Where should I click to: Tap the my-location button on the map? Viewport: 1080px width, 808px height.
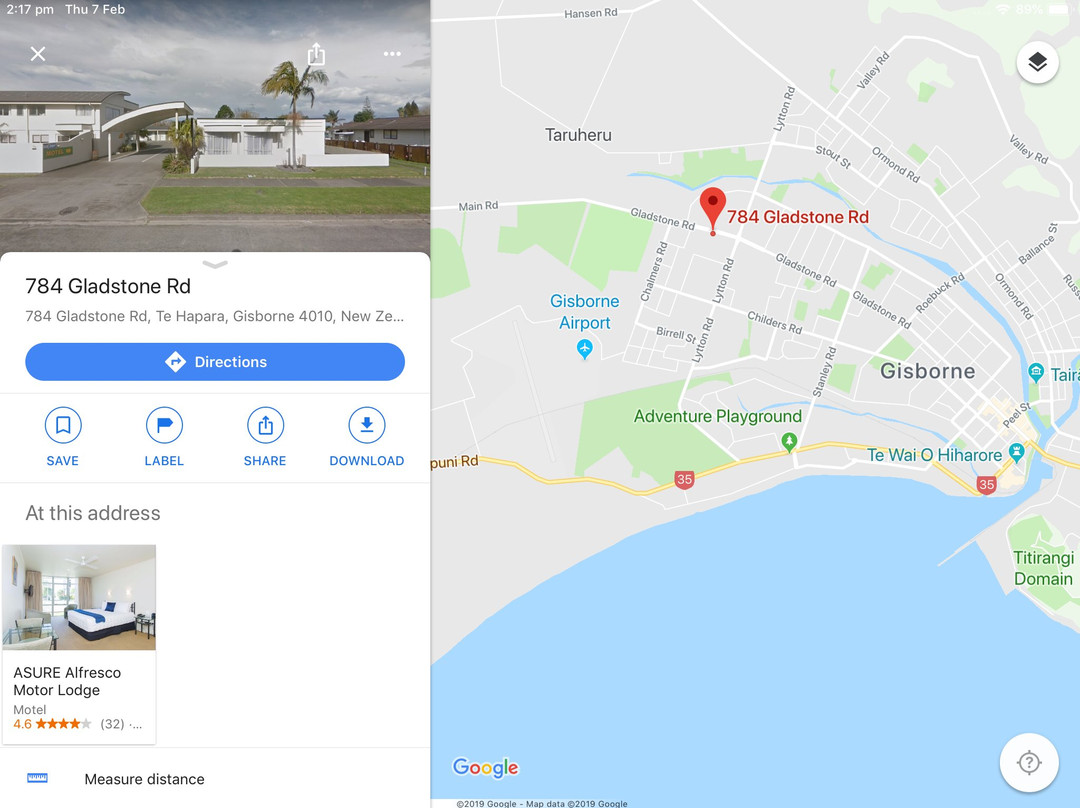(1028, 763)
